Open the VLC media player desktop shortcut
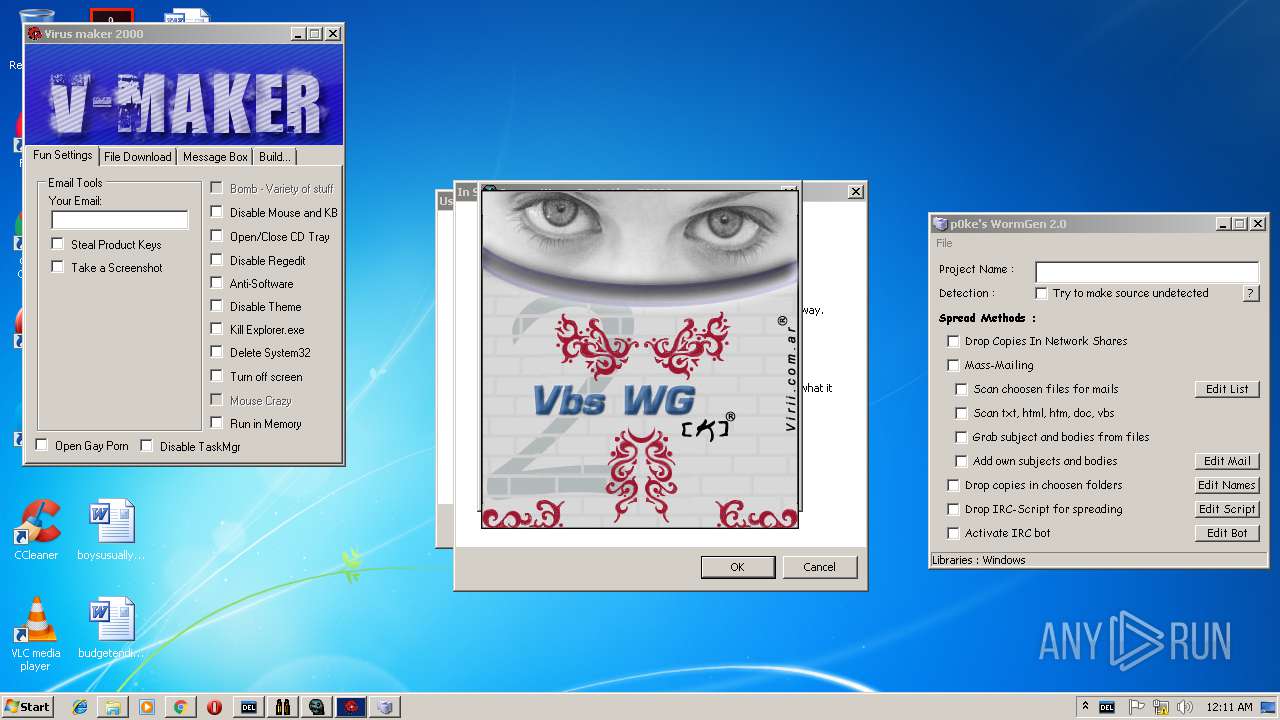The image size is (1280, 720). point(36,634)
